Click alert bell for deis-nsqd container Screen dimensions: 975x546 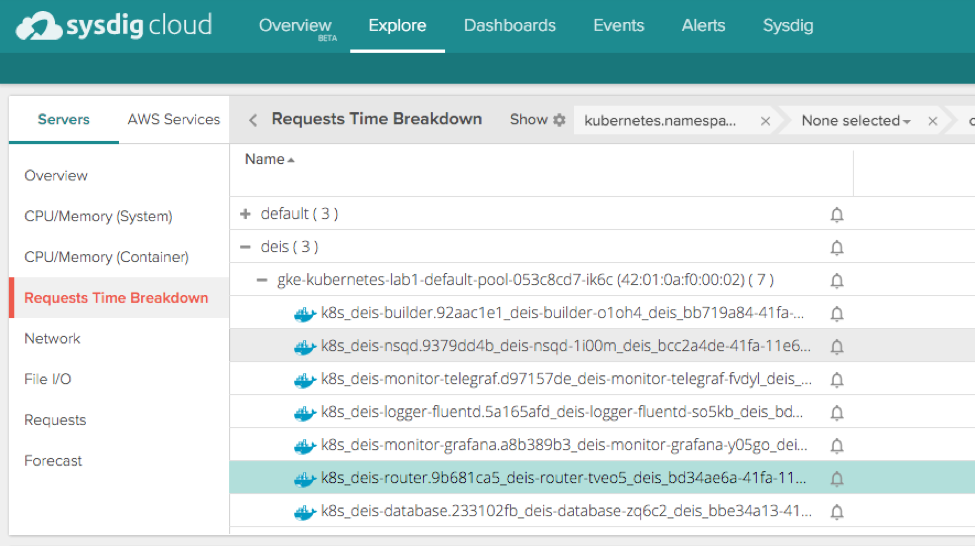(x=837, y=346)
